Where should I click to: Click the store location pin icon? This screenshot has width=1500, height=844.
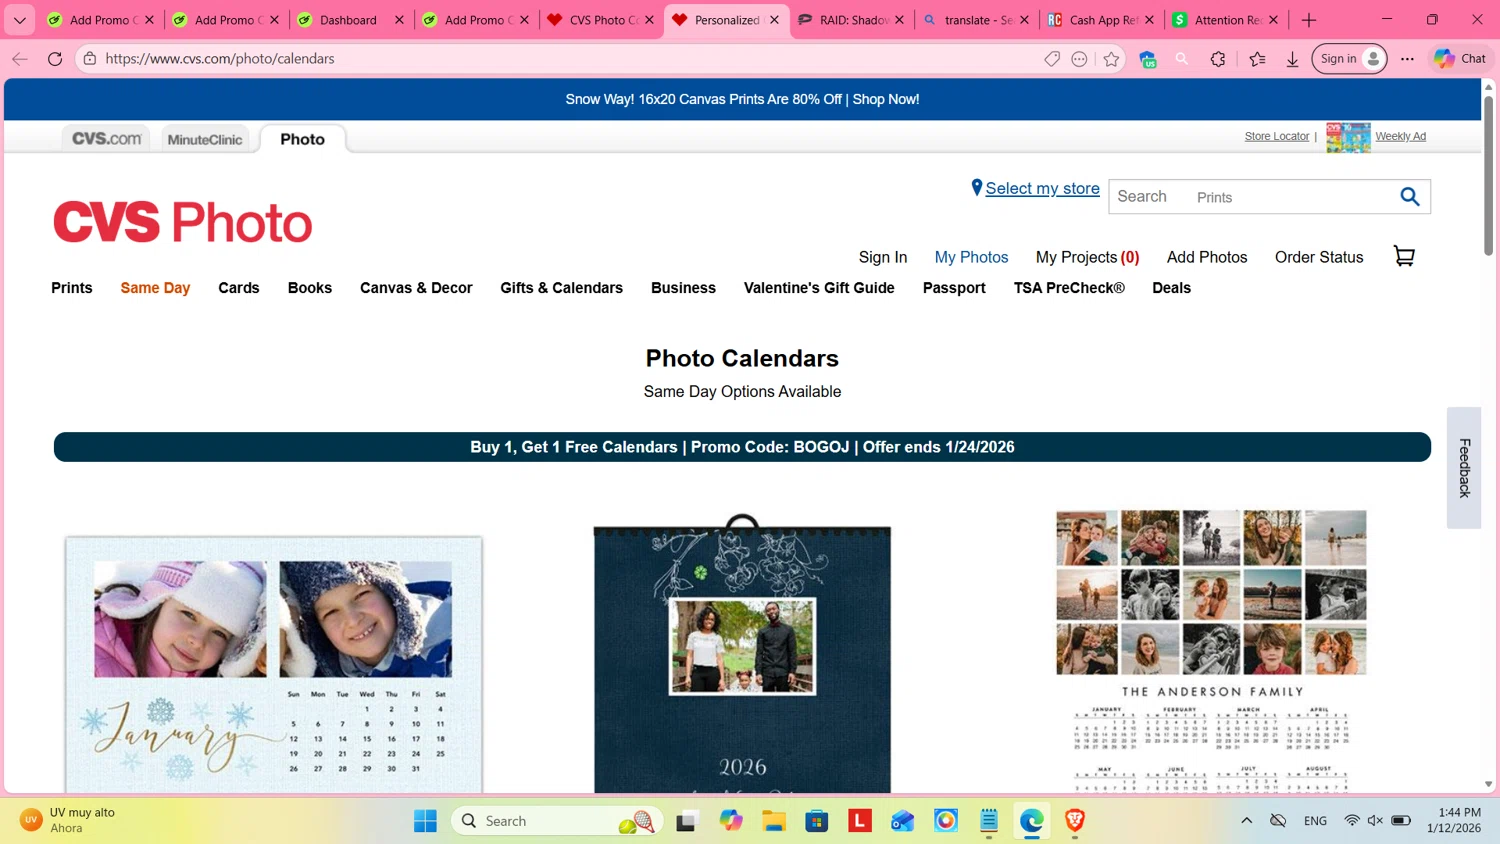(x=977, y=188)
